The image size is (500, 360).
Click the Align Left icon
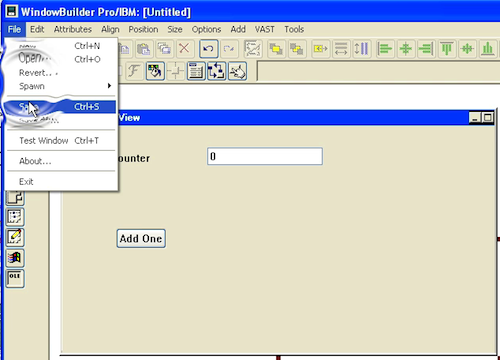point(385,49)
